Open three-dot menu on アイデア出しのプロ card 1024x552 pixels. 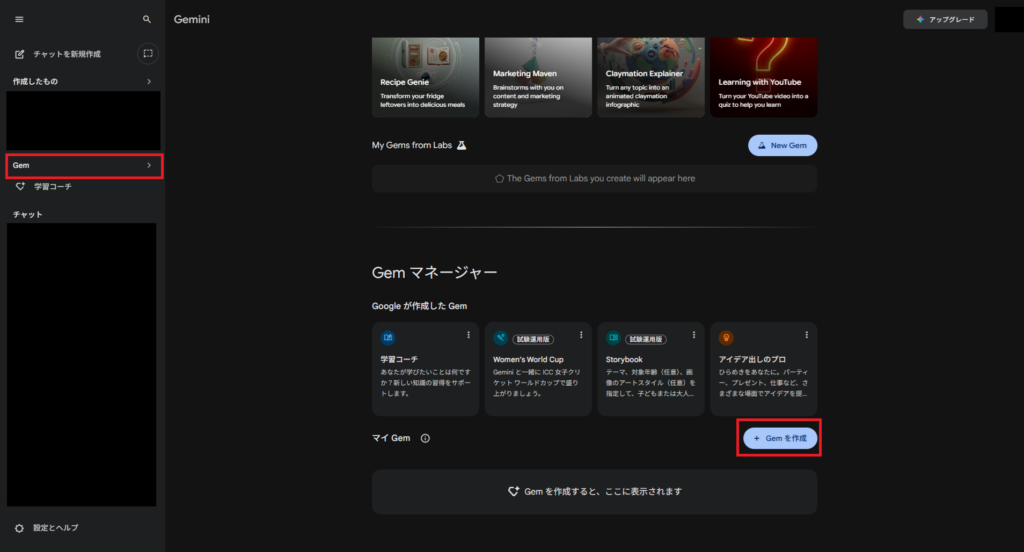[807, 335]
